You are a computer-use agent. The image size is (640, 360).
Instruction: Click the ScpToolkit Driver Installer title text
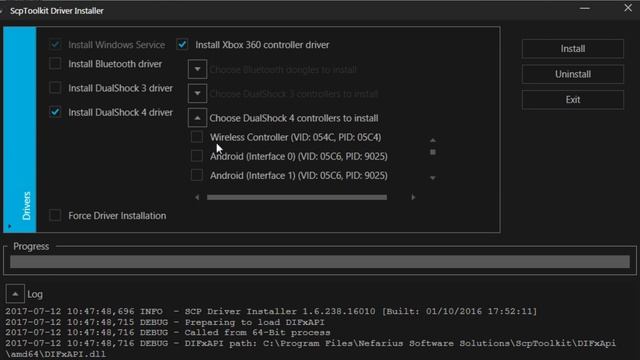pyautogui.click(x=57, y=11)
